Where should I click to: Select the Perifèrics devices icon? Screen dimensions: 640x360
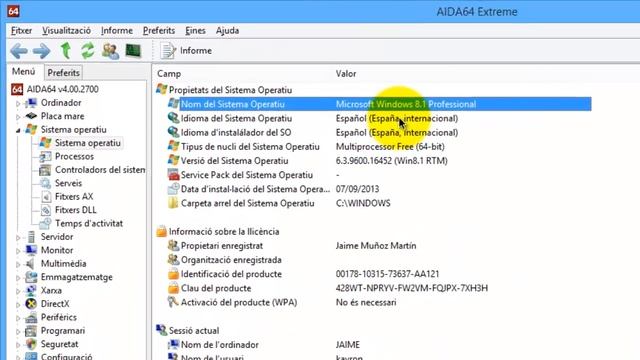(x=31, y=317)
